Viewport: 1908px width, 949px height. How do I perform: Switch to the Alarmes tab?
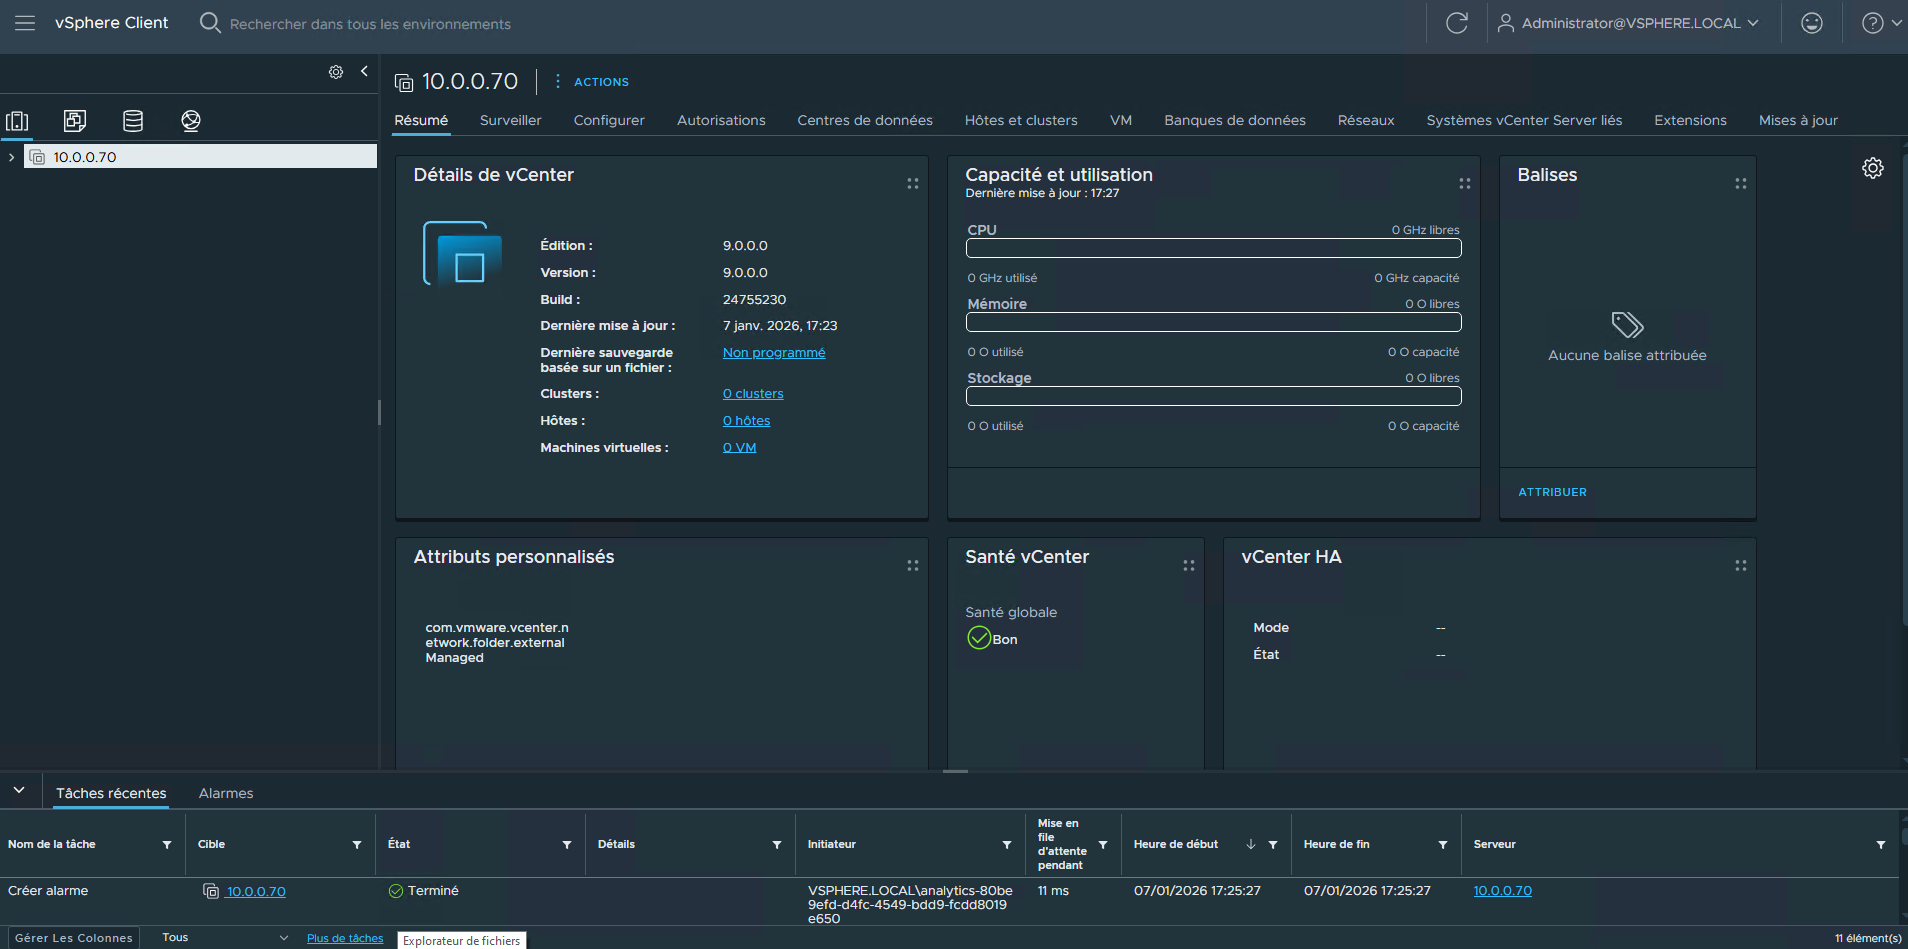226,793
